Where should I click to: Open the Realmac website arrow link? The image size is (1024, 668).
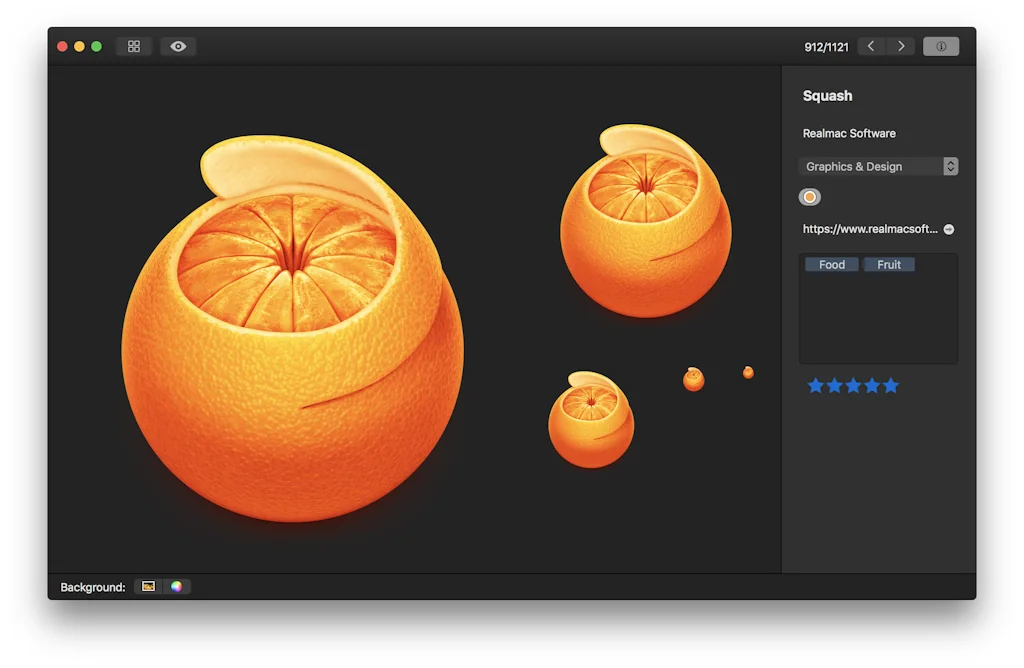pos(949,229)
